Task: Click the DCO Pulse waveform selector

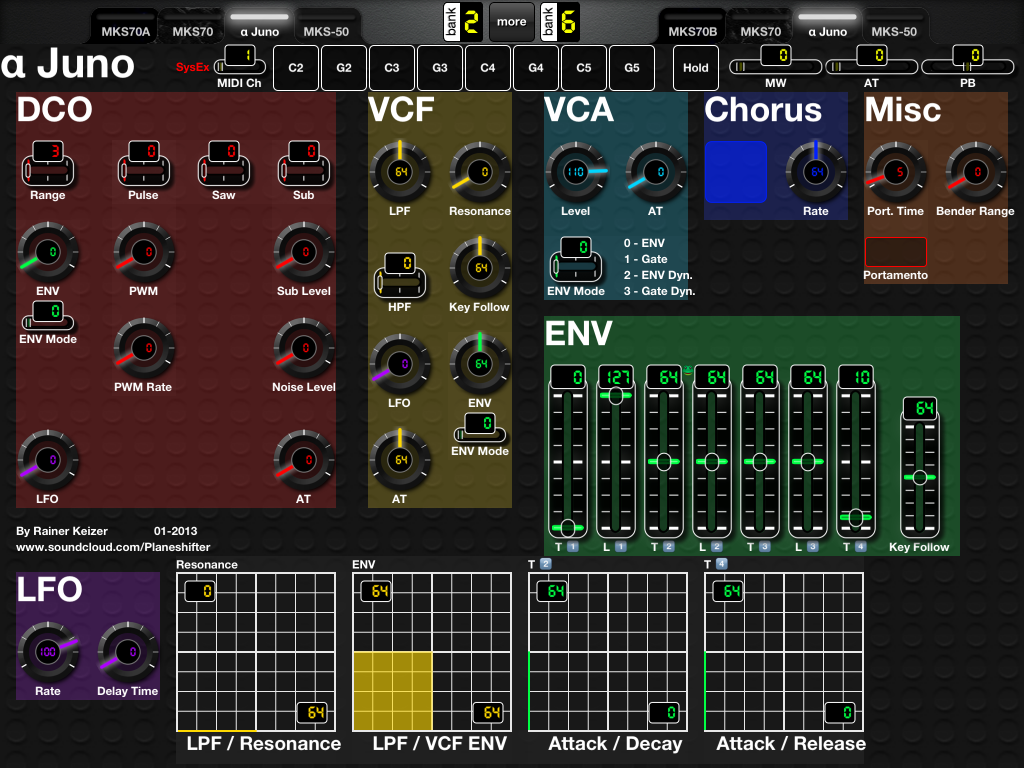Action: tap(144, 163)
